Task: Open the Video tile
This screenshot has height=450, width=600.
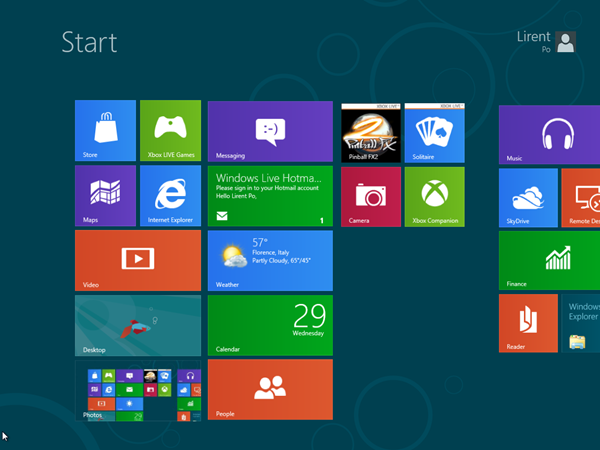Action: pyautogui.click(x=138, y=260)
